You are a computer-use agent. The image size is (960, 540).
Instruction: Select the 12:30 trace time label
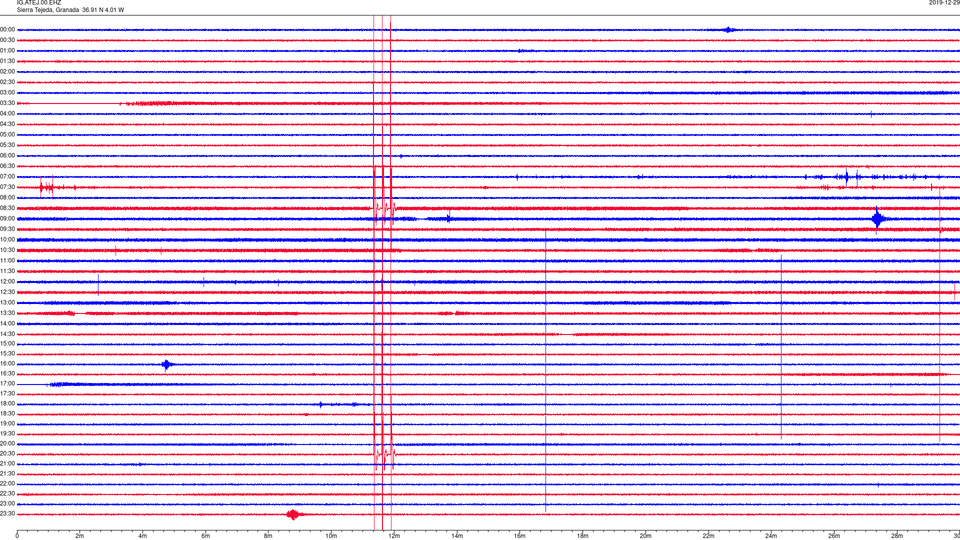[7, 292]
